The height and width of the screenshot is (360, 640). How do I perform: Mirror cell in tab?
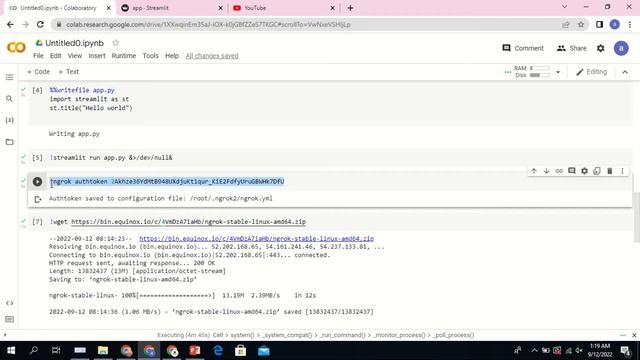pyautogui.click(x=597, y=171)
